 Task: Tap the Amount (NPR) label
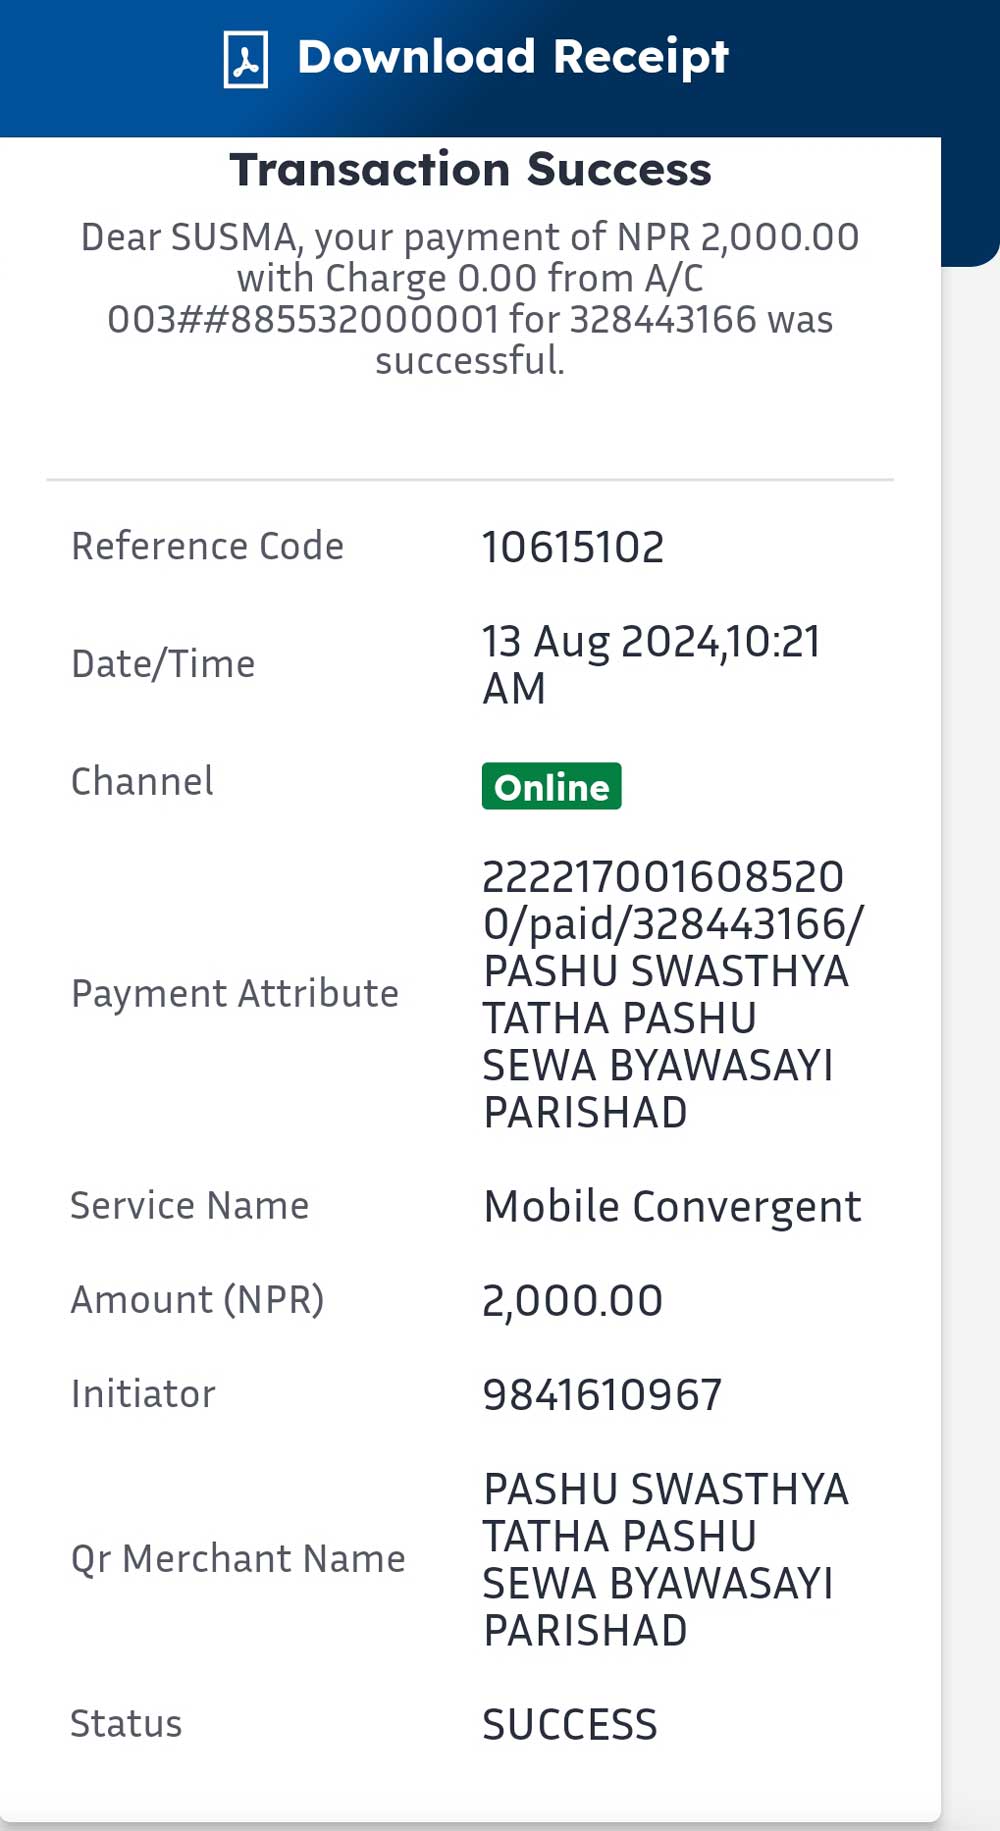coord(197,1300)
